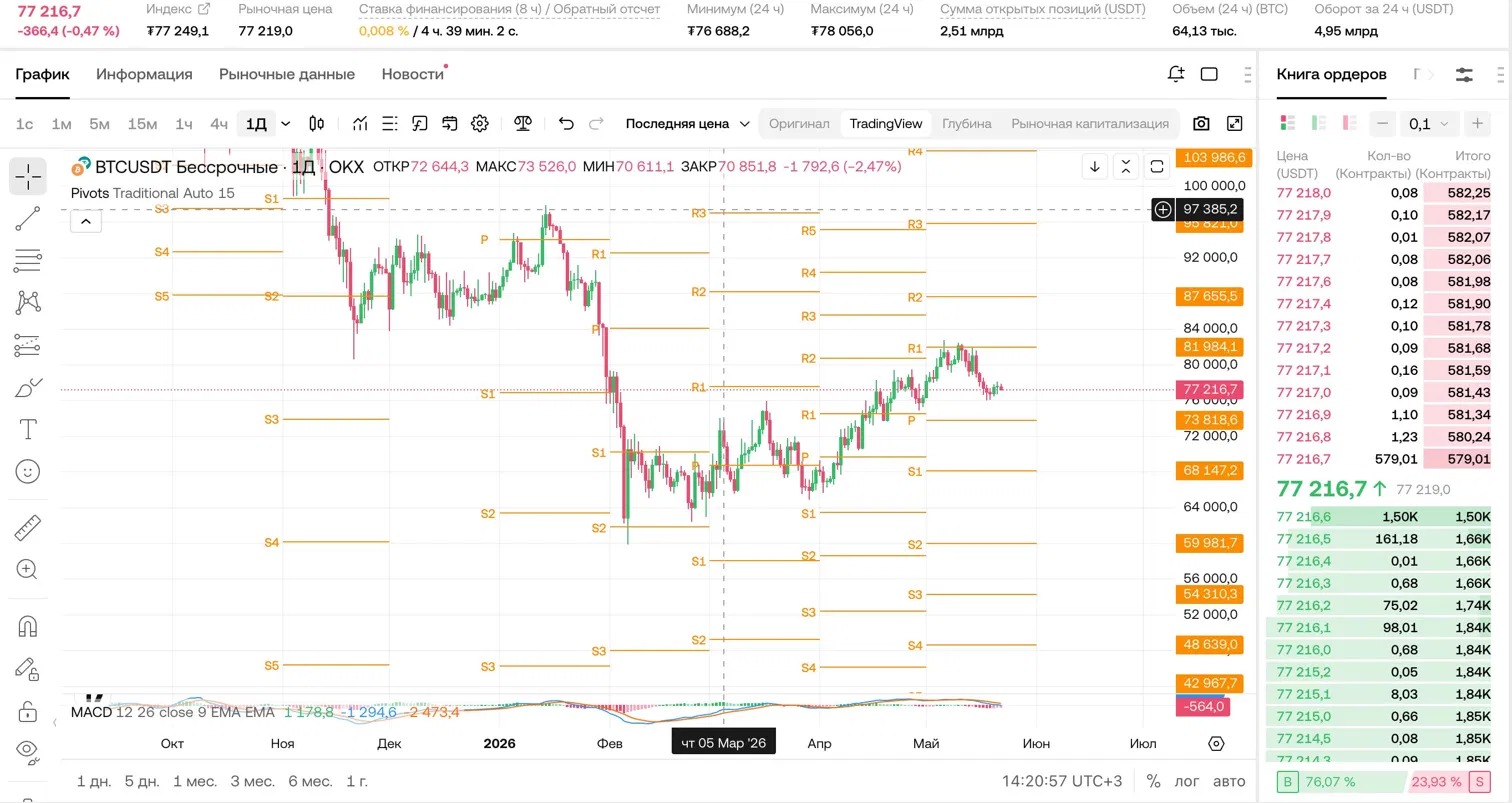Click the compare scales icon
Viewport: 1512px width, 803px height.
(523, 124)
